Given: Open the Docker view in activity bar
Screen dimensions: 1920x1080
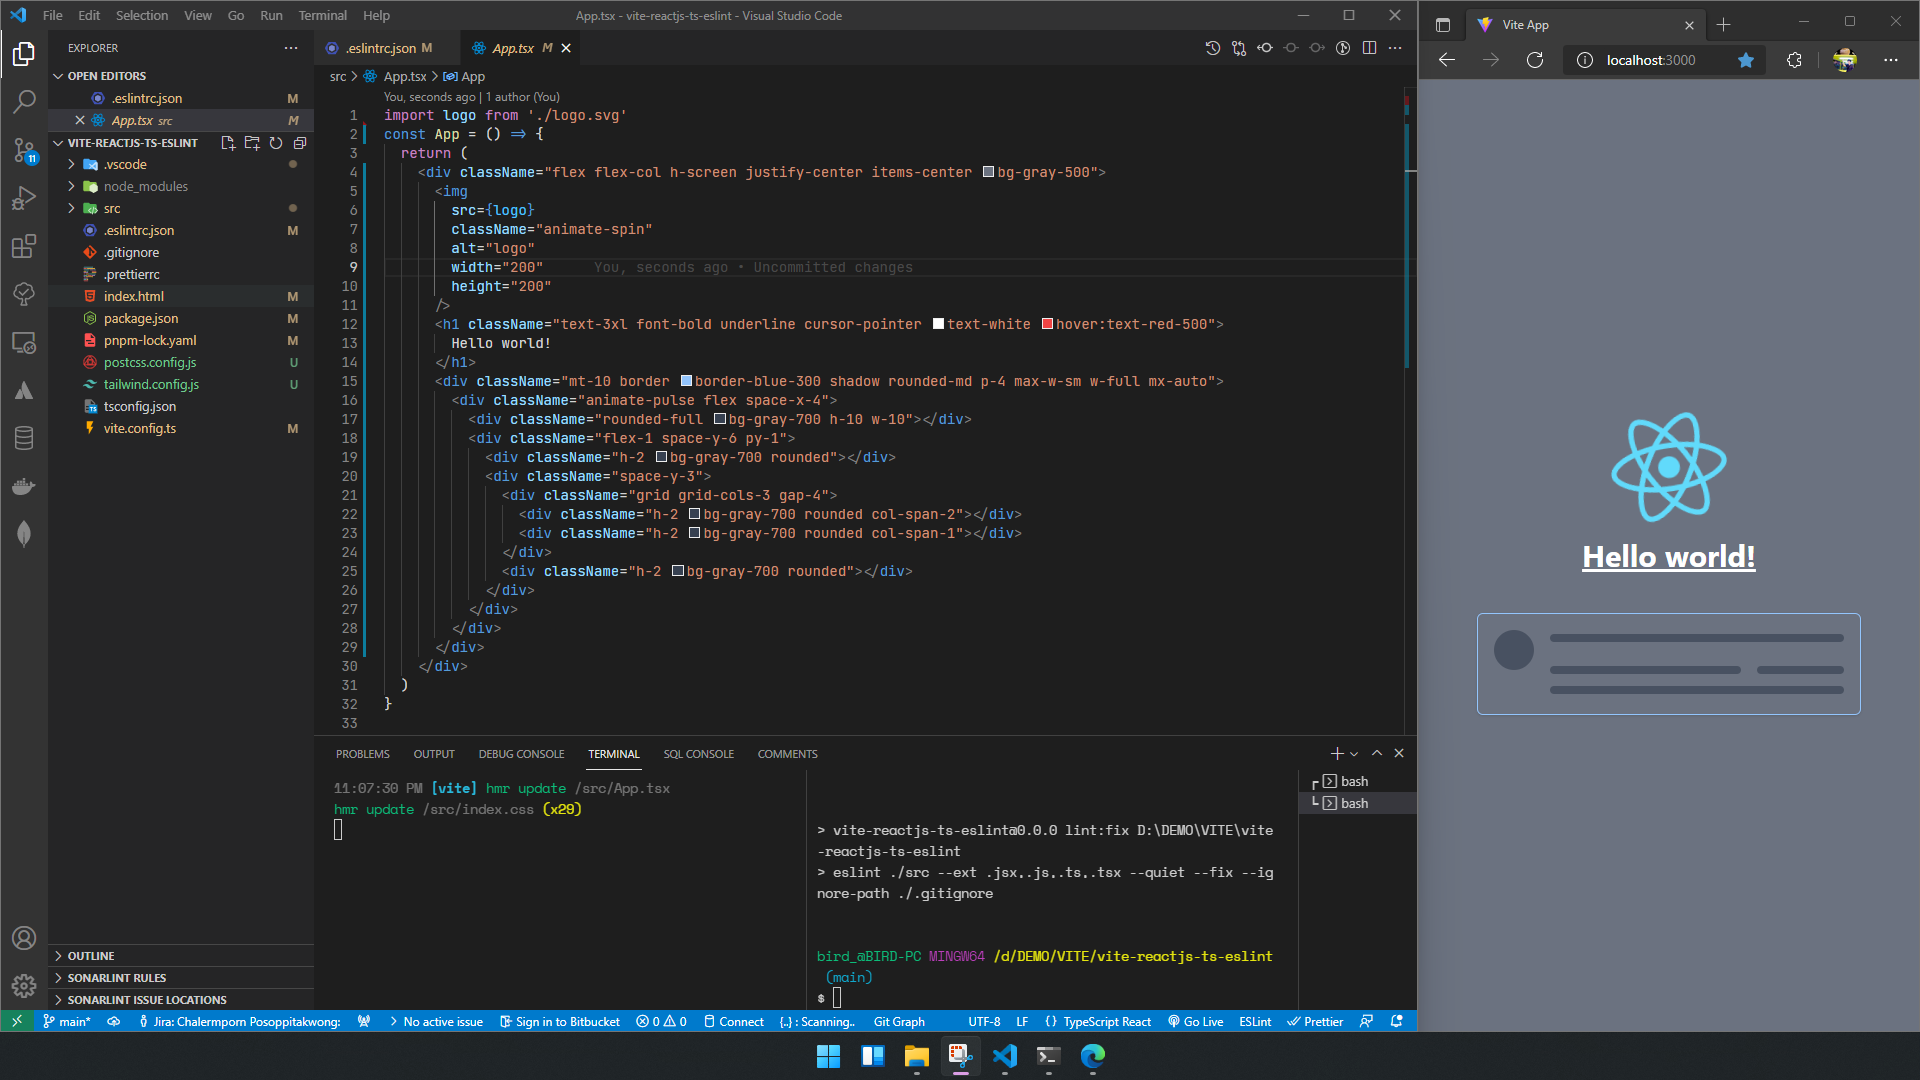Looking at the screenshot, I should point(24,486).
